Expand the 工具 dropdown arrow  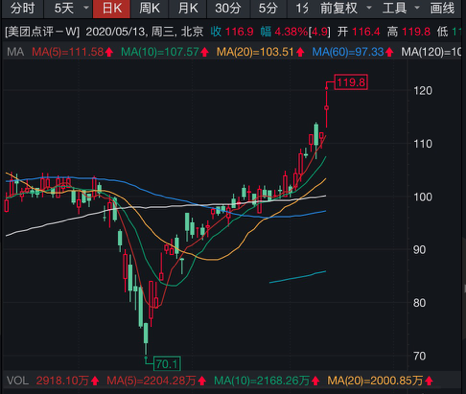[417, 8]
